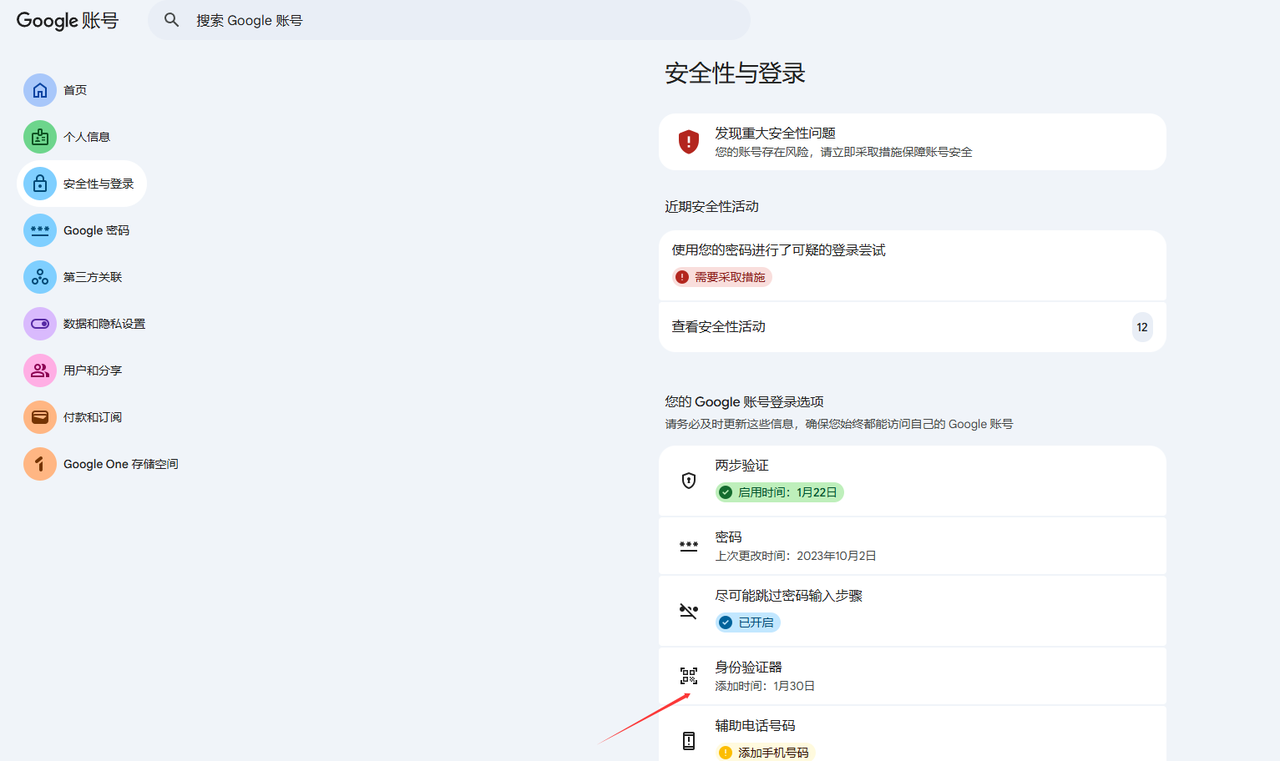Click the 已开启 blue status badge
1280x761 pixels.
(747, 622)
